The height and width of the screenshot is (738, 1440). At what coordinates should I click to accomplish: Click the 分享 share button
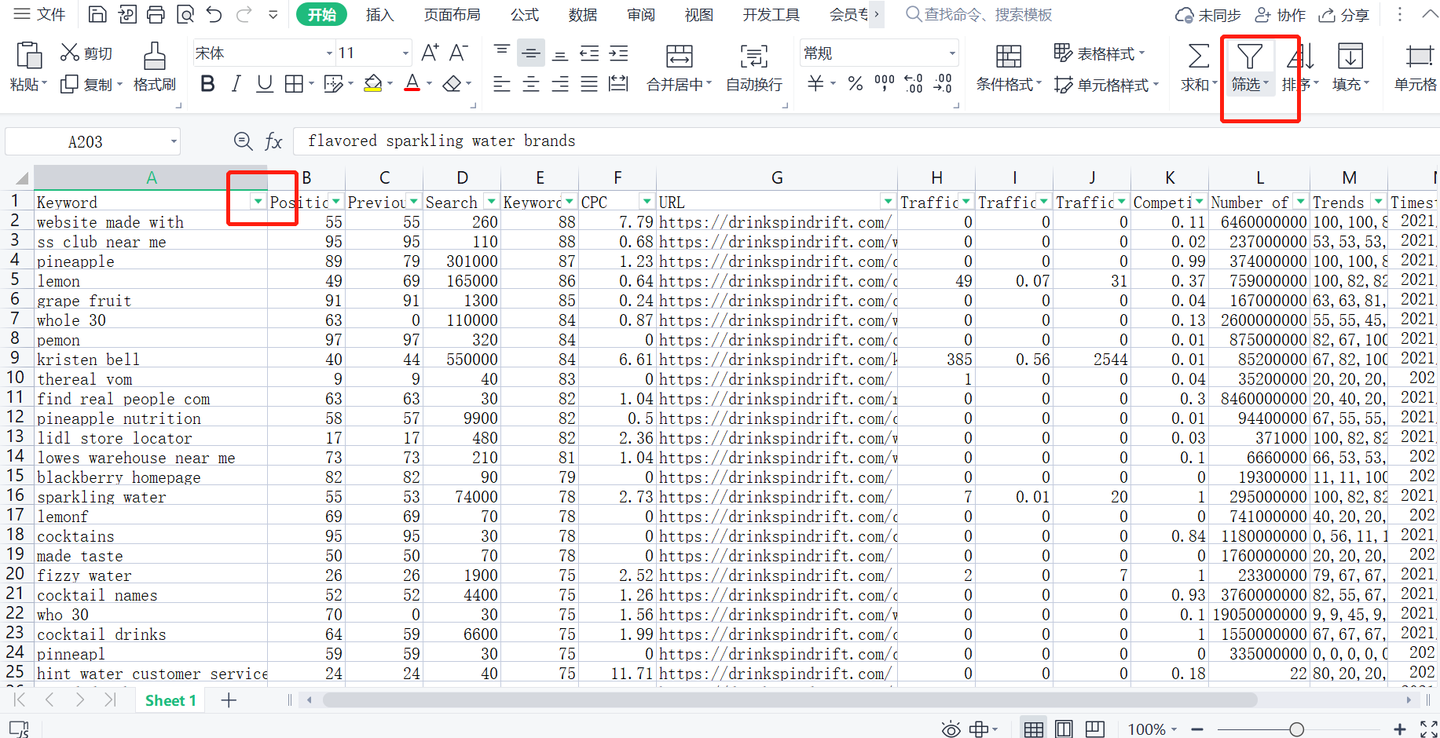(x=1344, y=15)
